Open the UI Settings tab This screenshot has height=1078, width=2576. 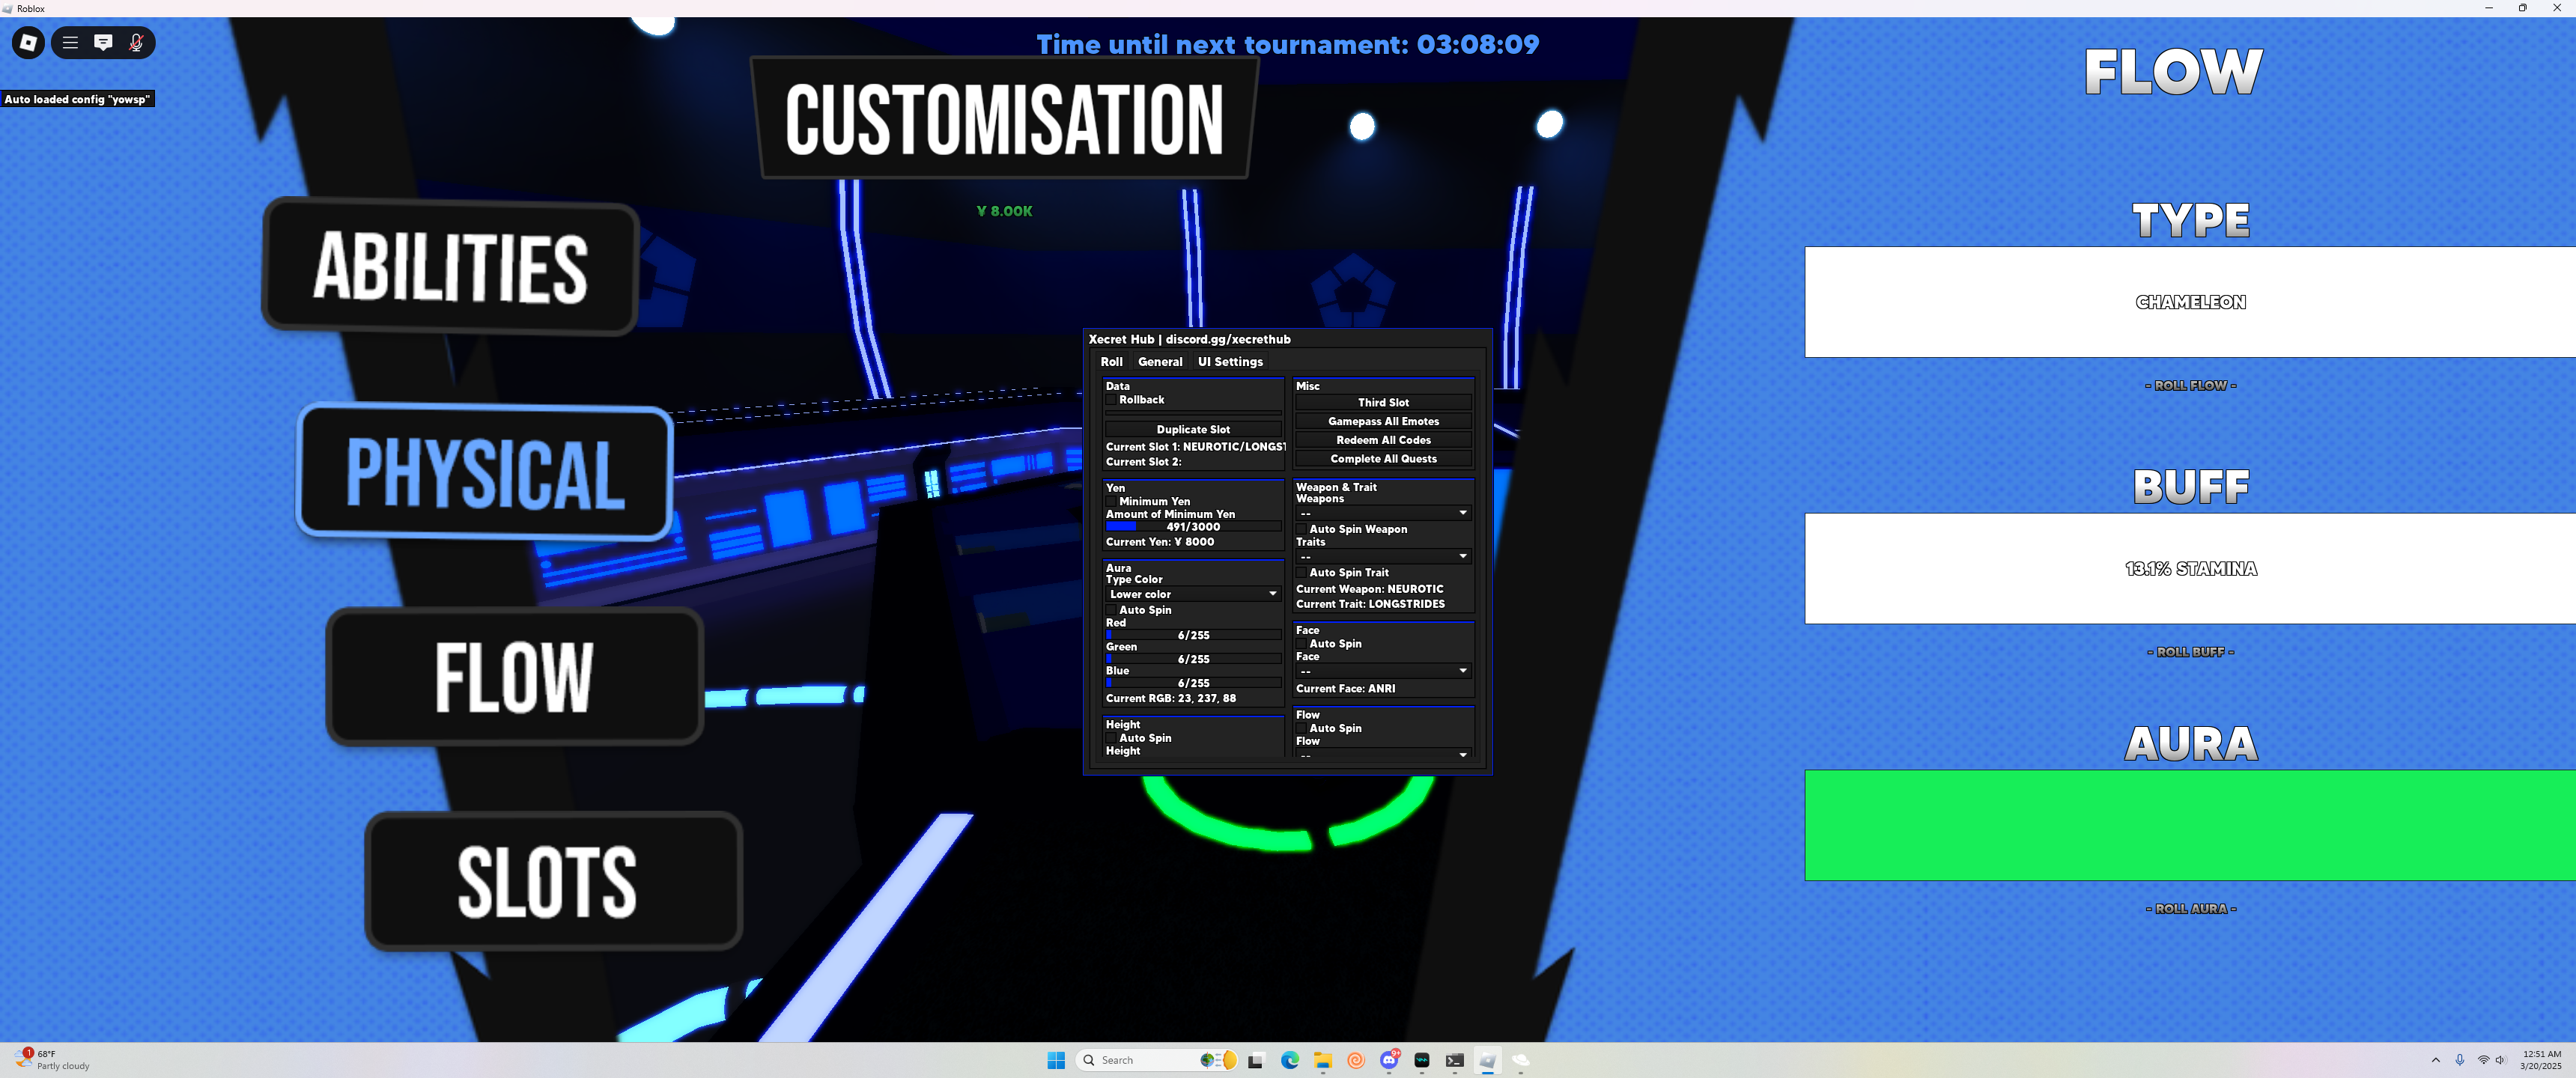click(1230, 362)
